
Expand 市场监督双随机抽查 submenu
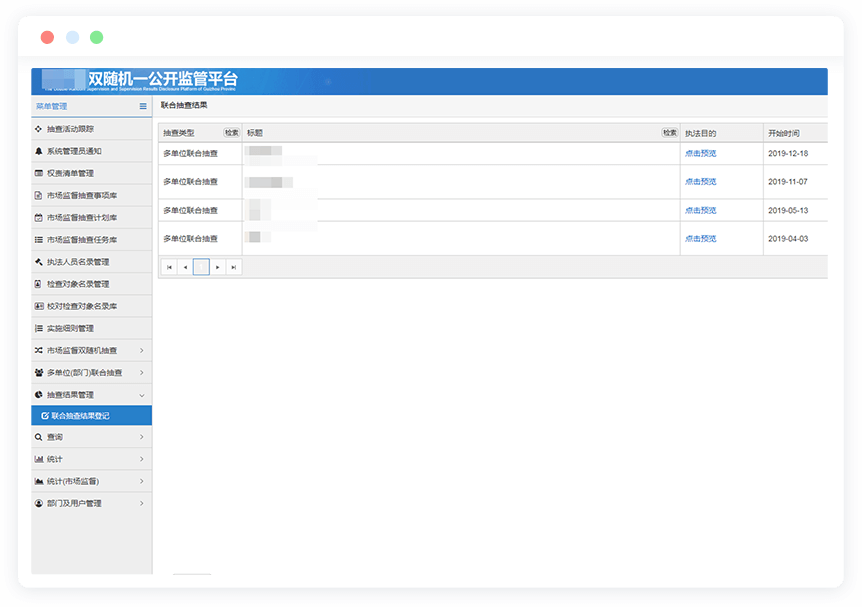(x=141, y=351)
